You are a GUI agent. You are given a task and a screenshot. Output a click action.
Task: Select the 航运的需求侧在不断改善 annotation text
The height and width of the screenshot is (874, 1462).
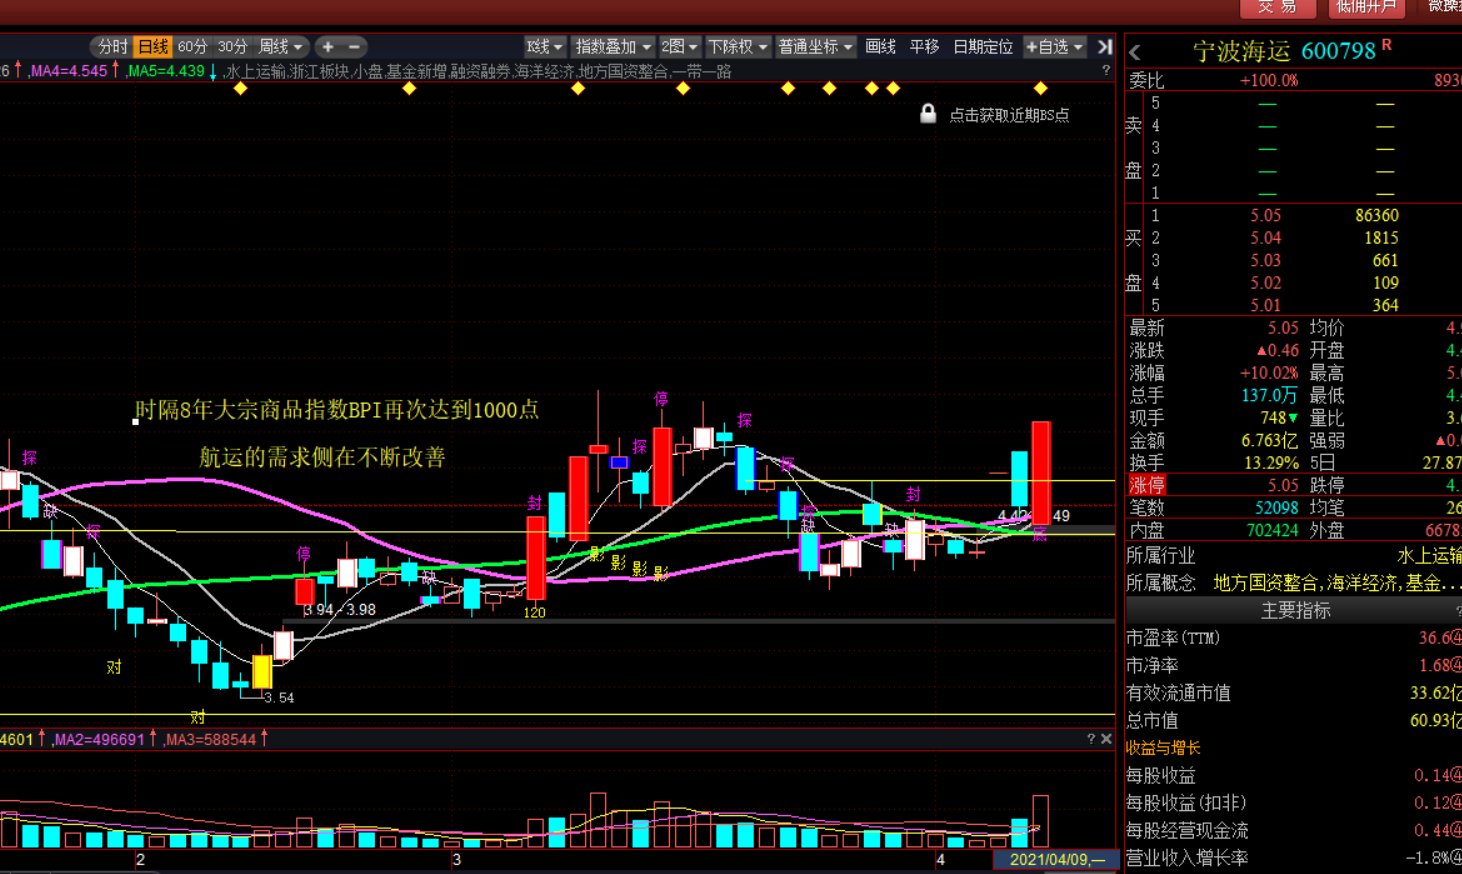(322, 457)
